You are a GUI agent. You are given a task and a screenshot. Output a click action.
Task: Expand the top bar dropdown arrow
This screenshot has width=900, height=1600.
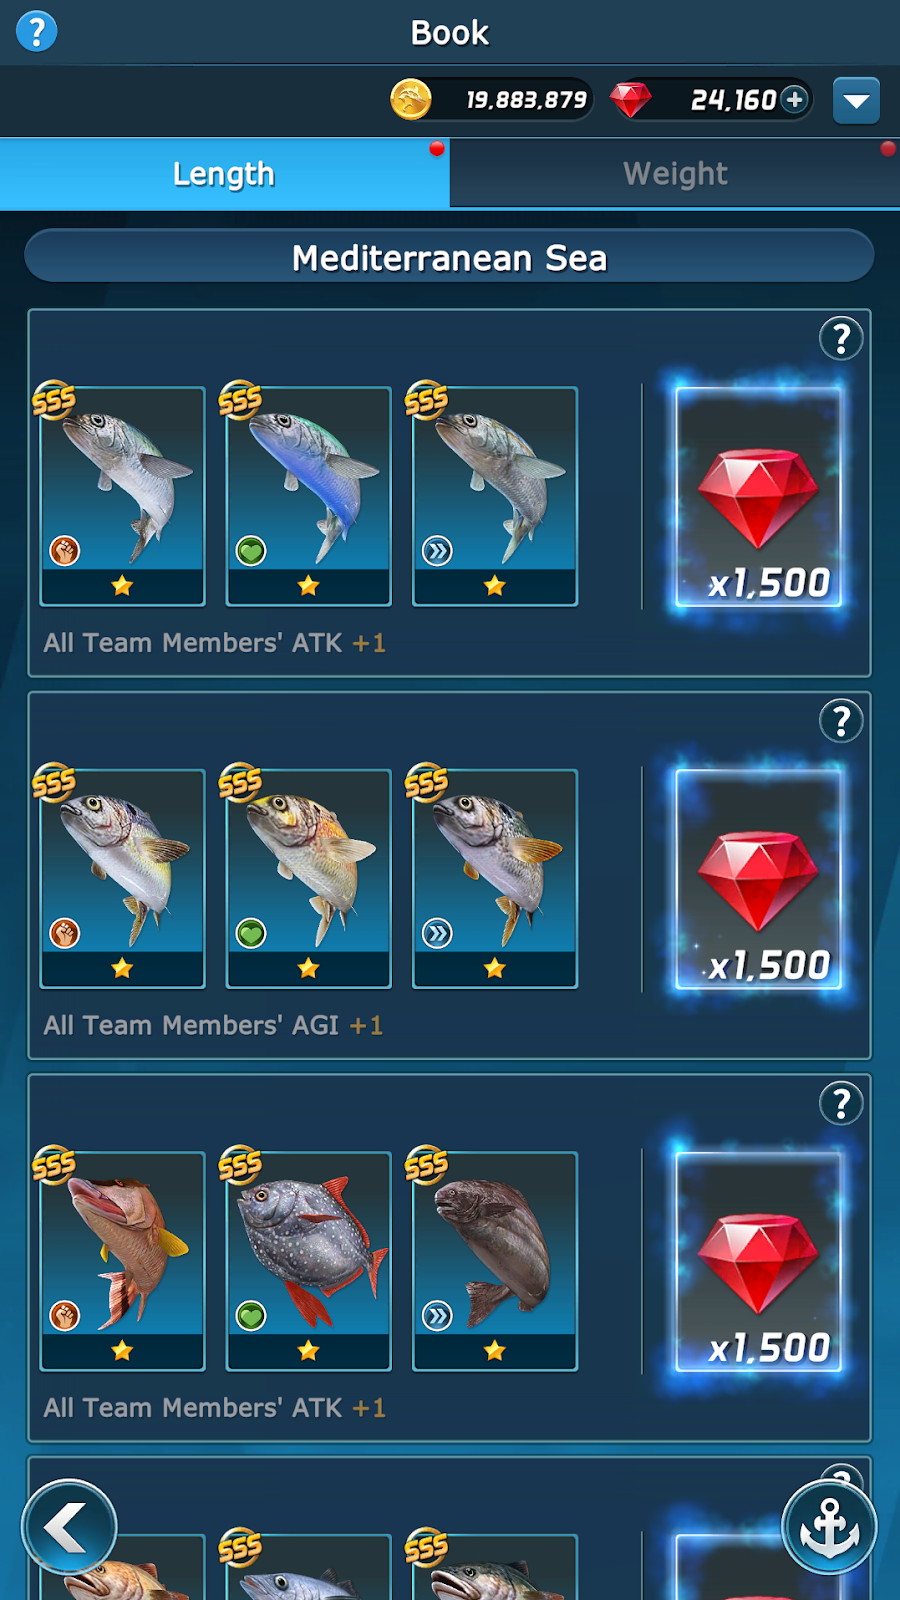click(856, 100)
